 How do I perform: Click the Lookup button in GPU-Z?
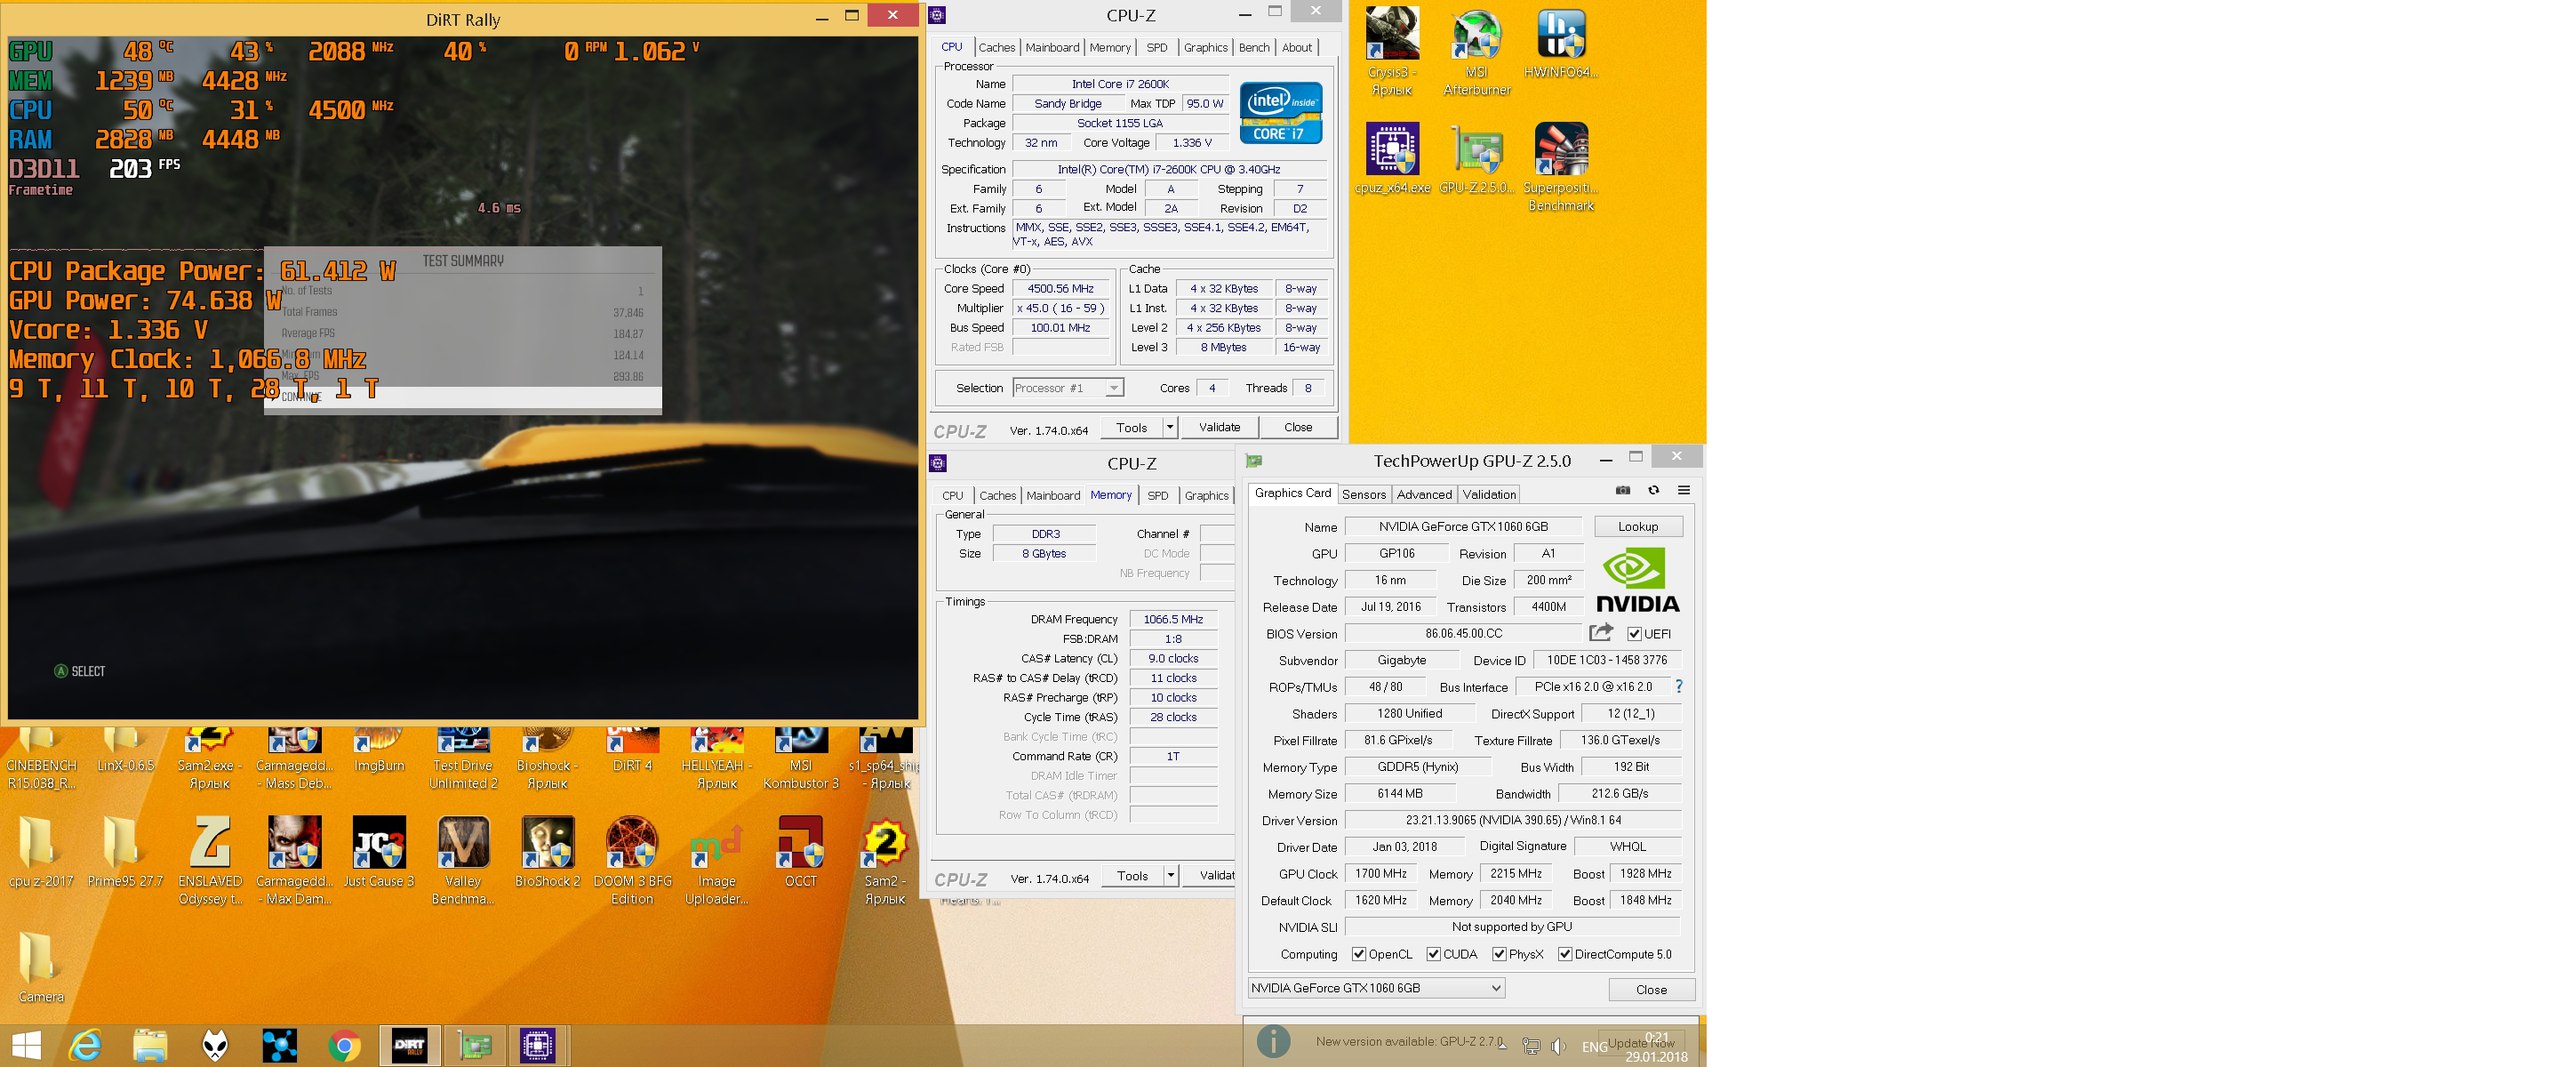point(1638,526)
